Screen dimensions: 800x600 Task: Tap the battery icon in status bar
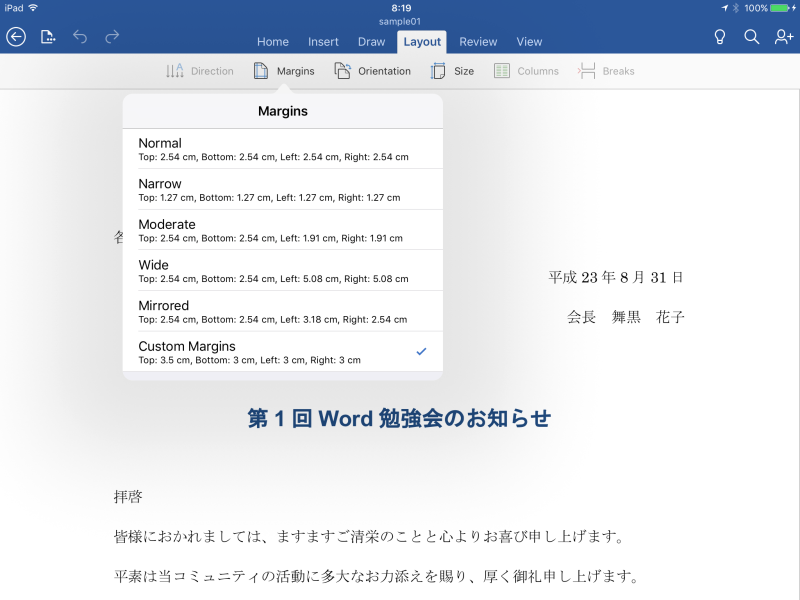point(780,8)
